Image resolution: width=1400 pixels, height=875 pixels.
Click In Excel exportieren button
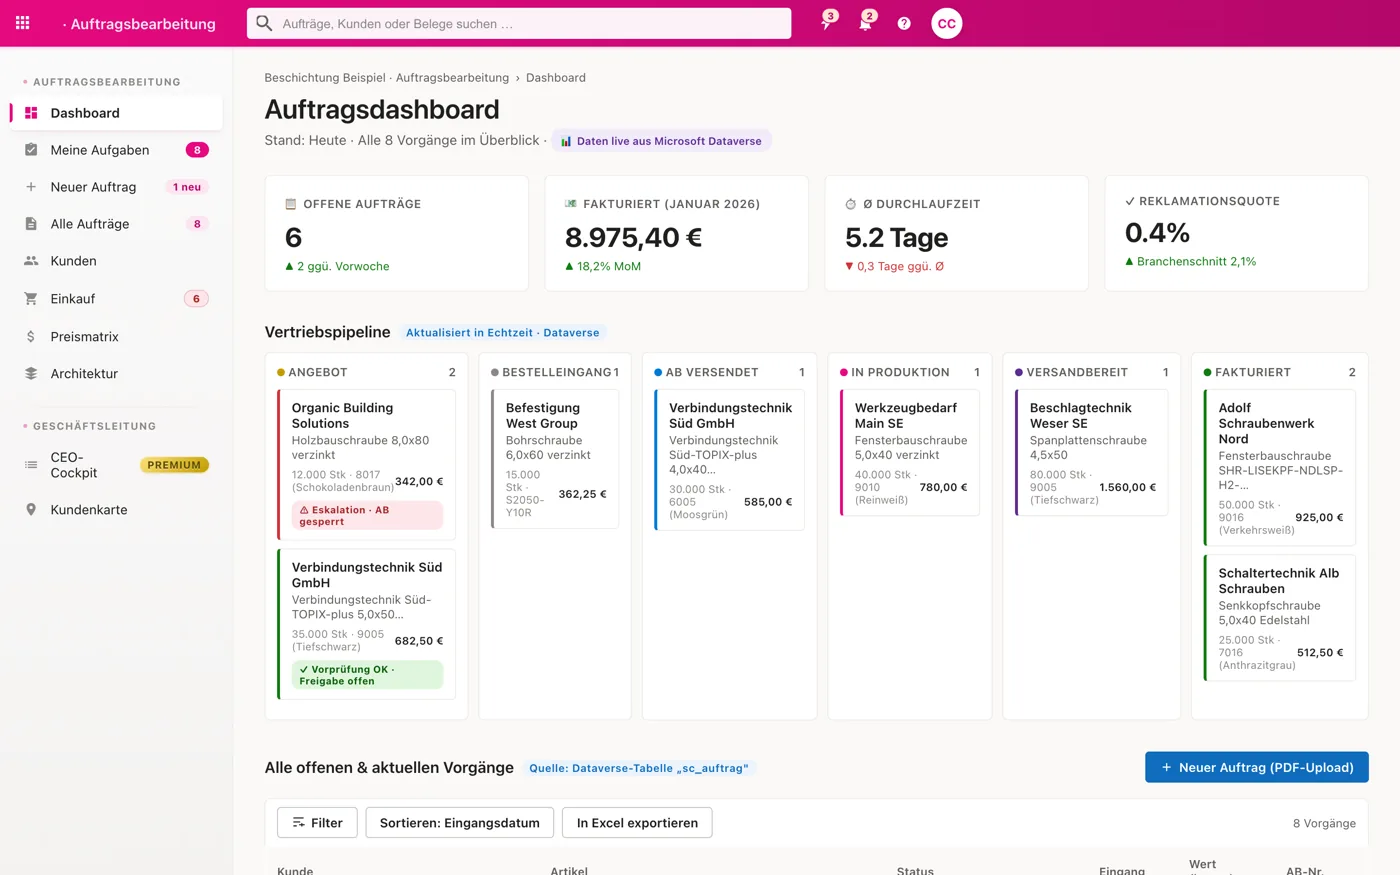click(637, 823)
